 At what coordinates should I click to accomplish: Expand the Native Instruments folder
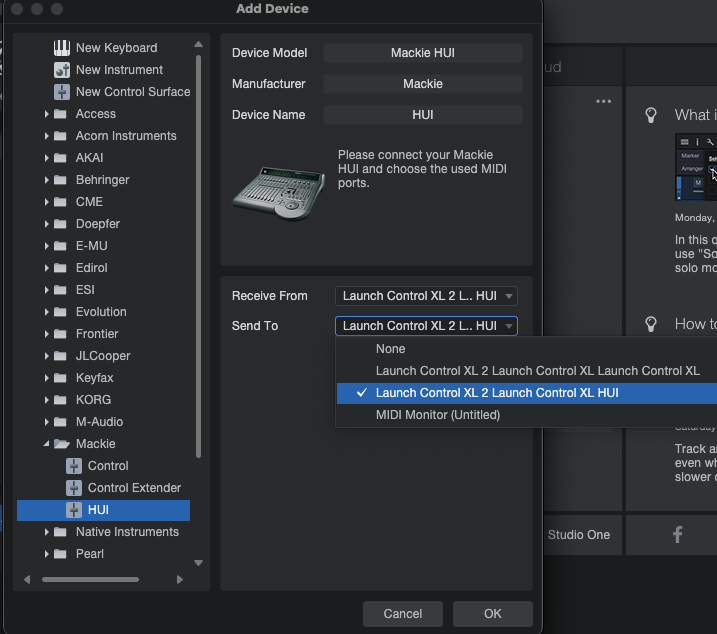pyautogui.click(x=46, y=532)
